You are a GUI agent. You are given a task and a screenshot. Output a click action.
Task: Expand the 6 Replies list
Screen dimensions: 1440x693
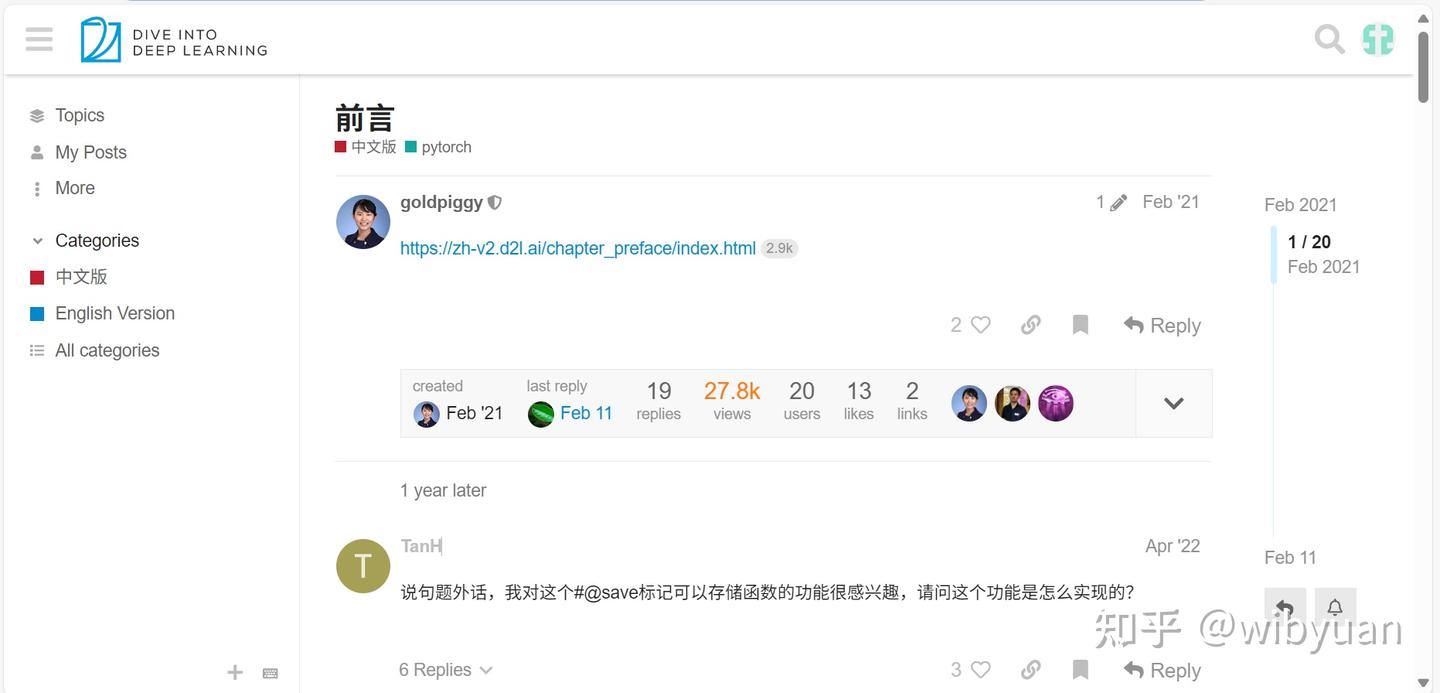coord(445,670)
